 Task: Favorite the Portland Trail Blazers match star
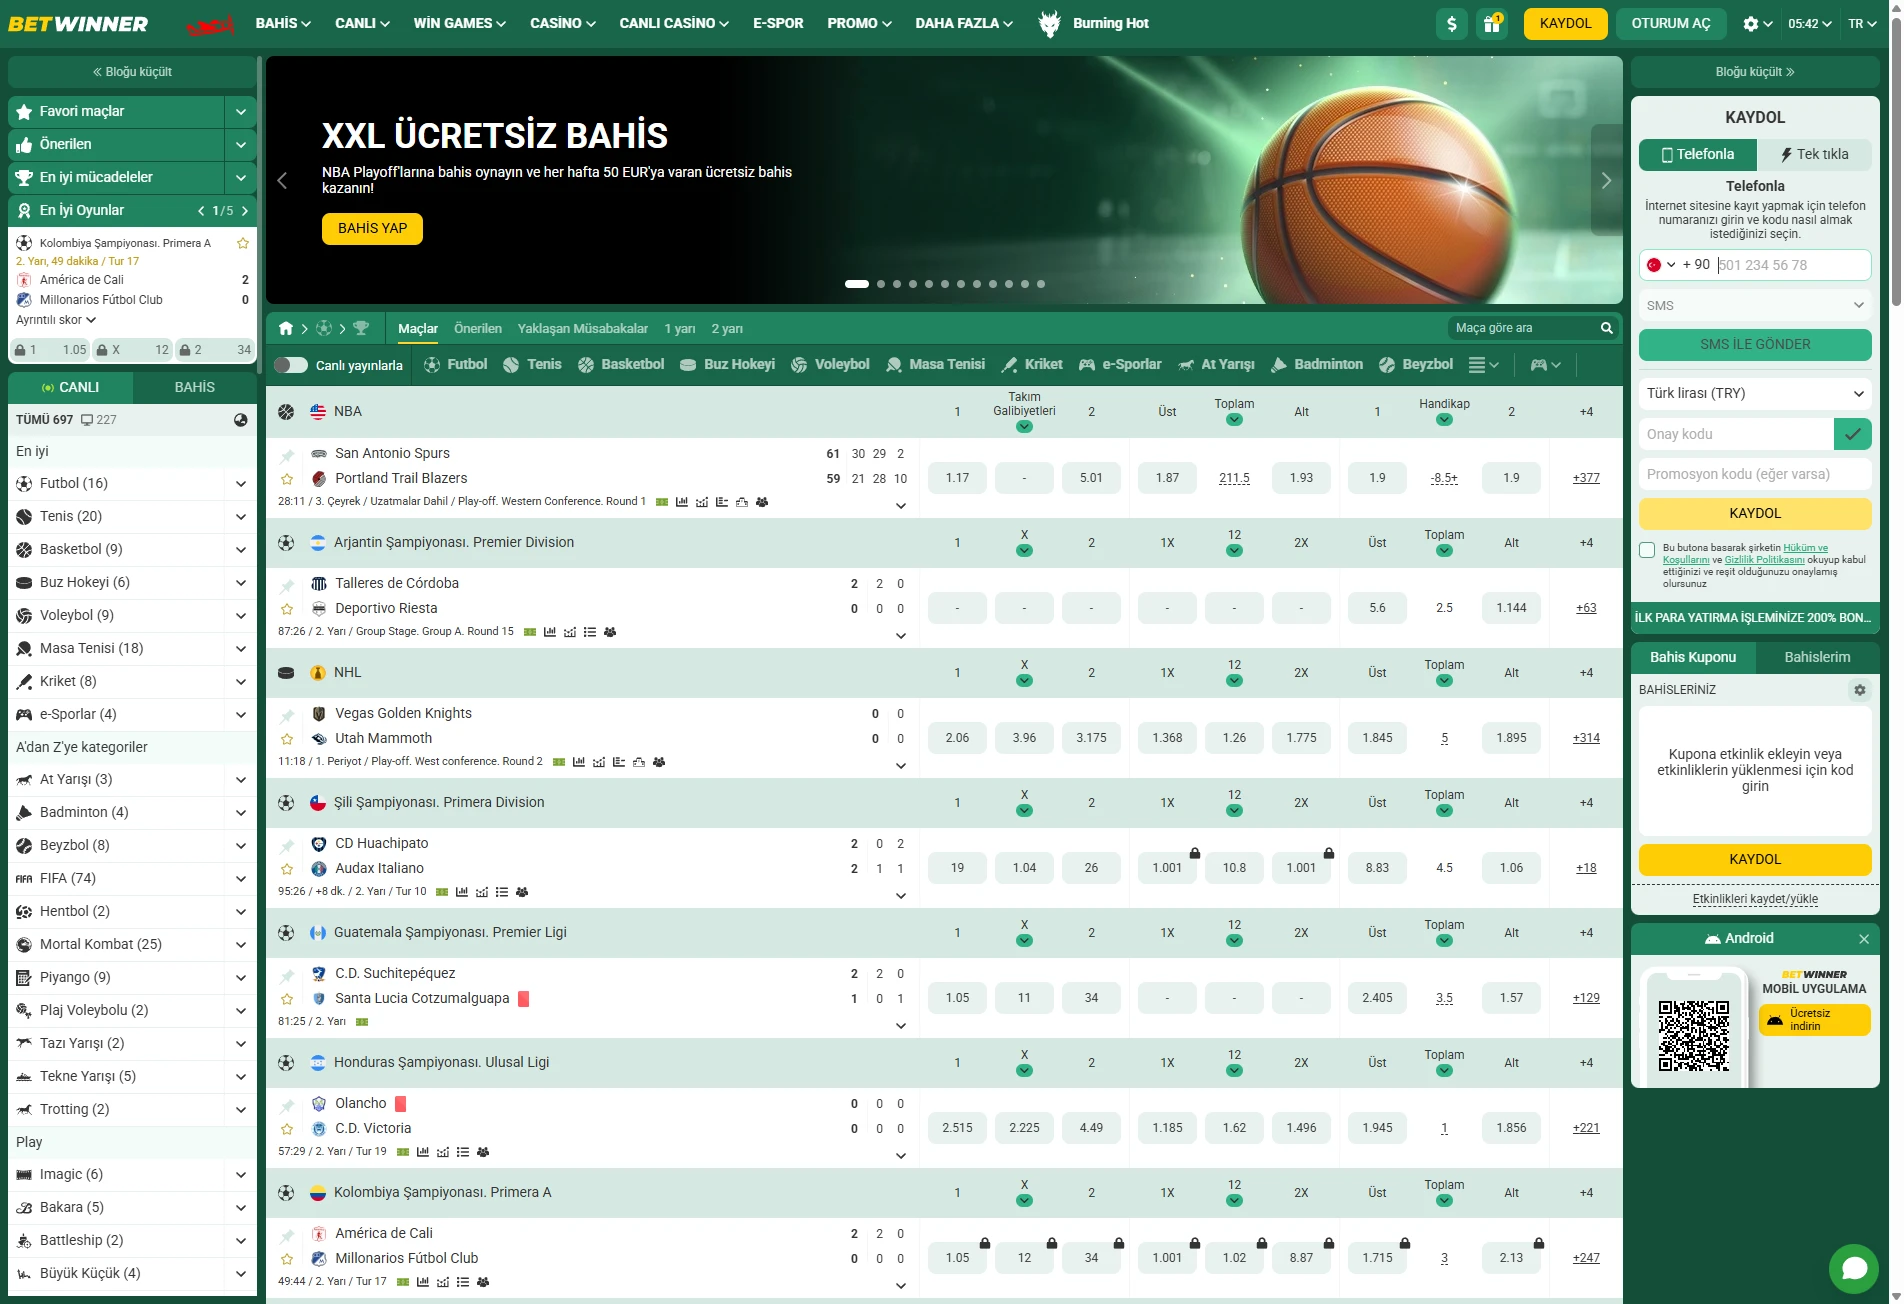coord(287,479)
